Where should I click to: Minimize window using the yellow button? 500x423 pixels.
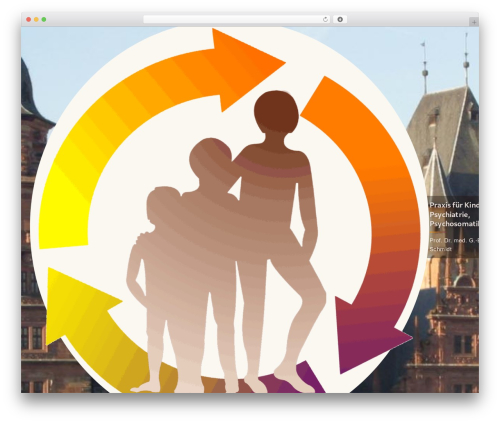[x=36, y=20]
